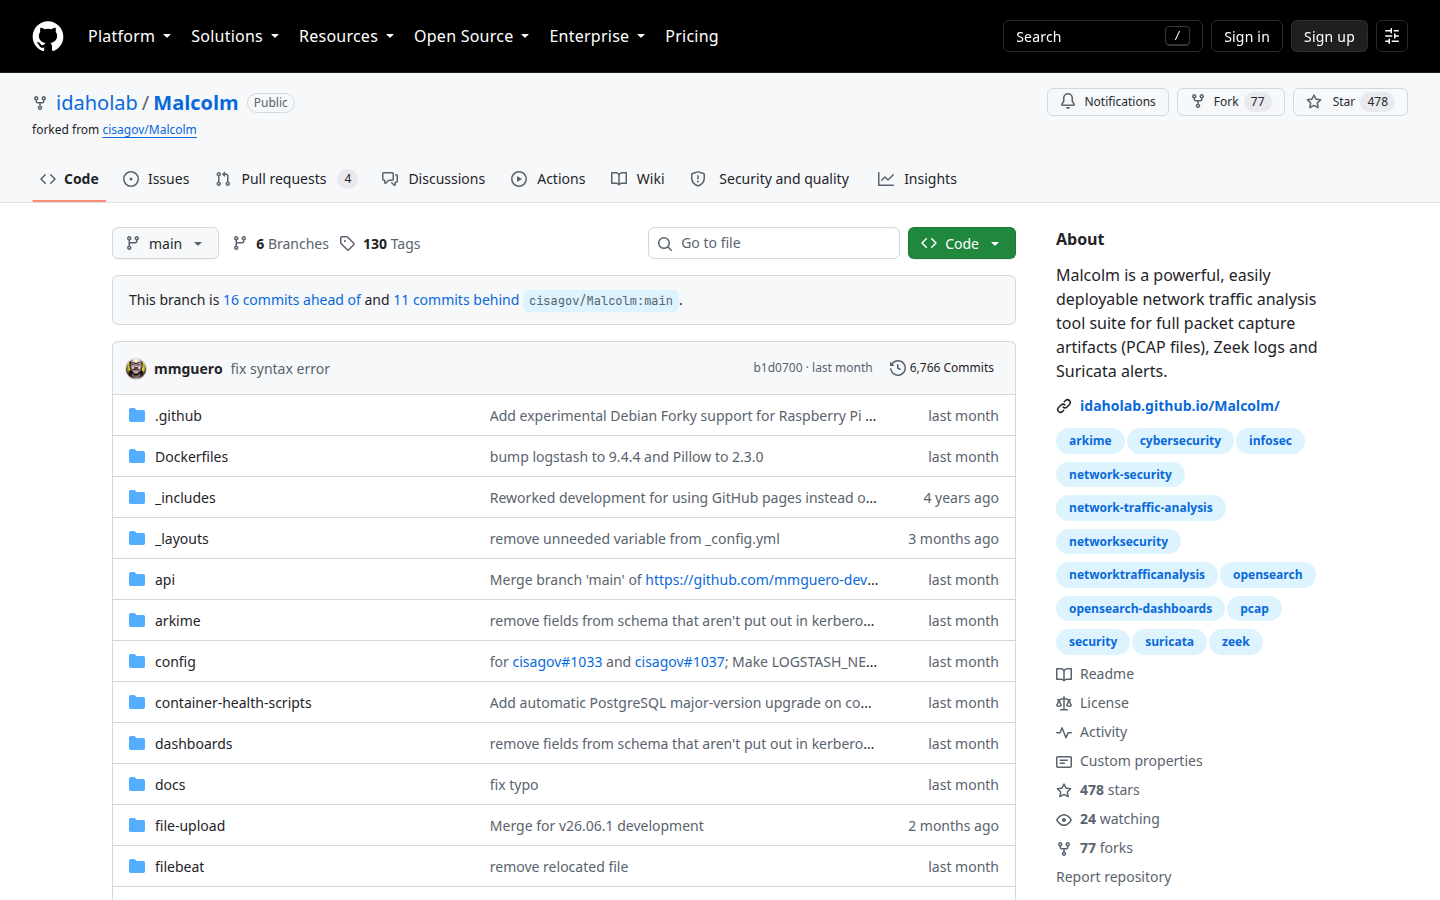Click the container-health-scripts folder icon

click(137, 702)
